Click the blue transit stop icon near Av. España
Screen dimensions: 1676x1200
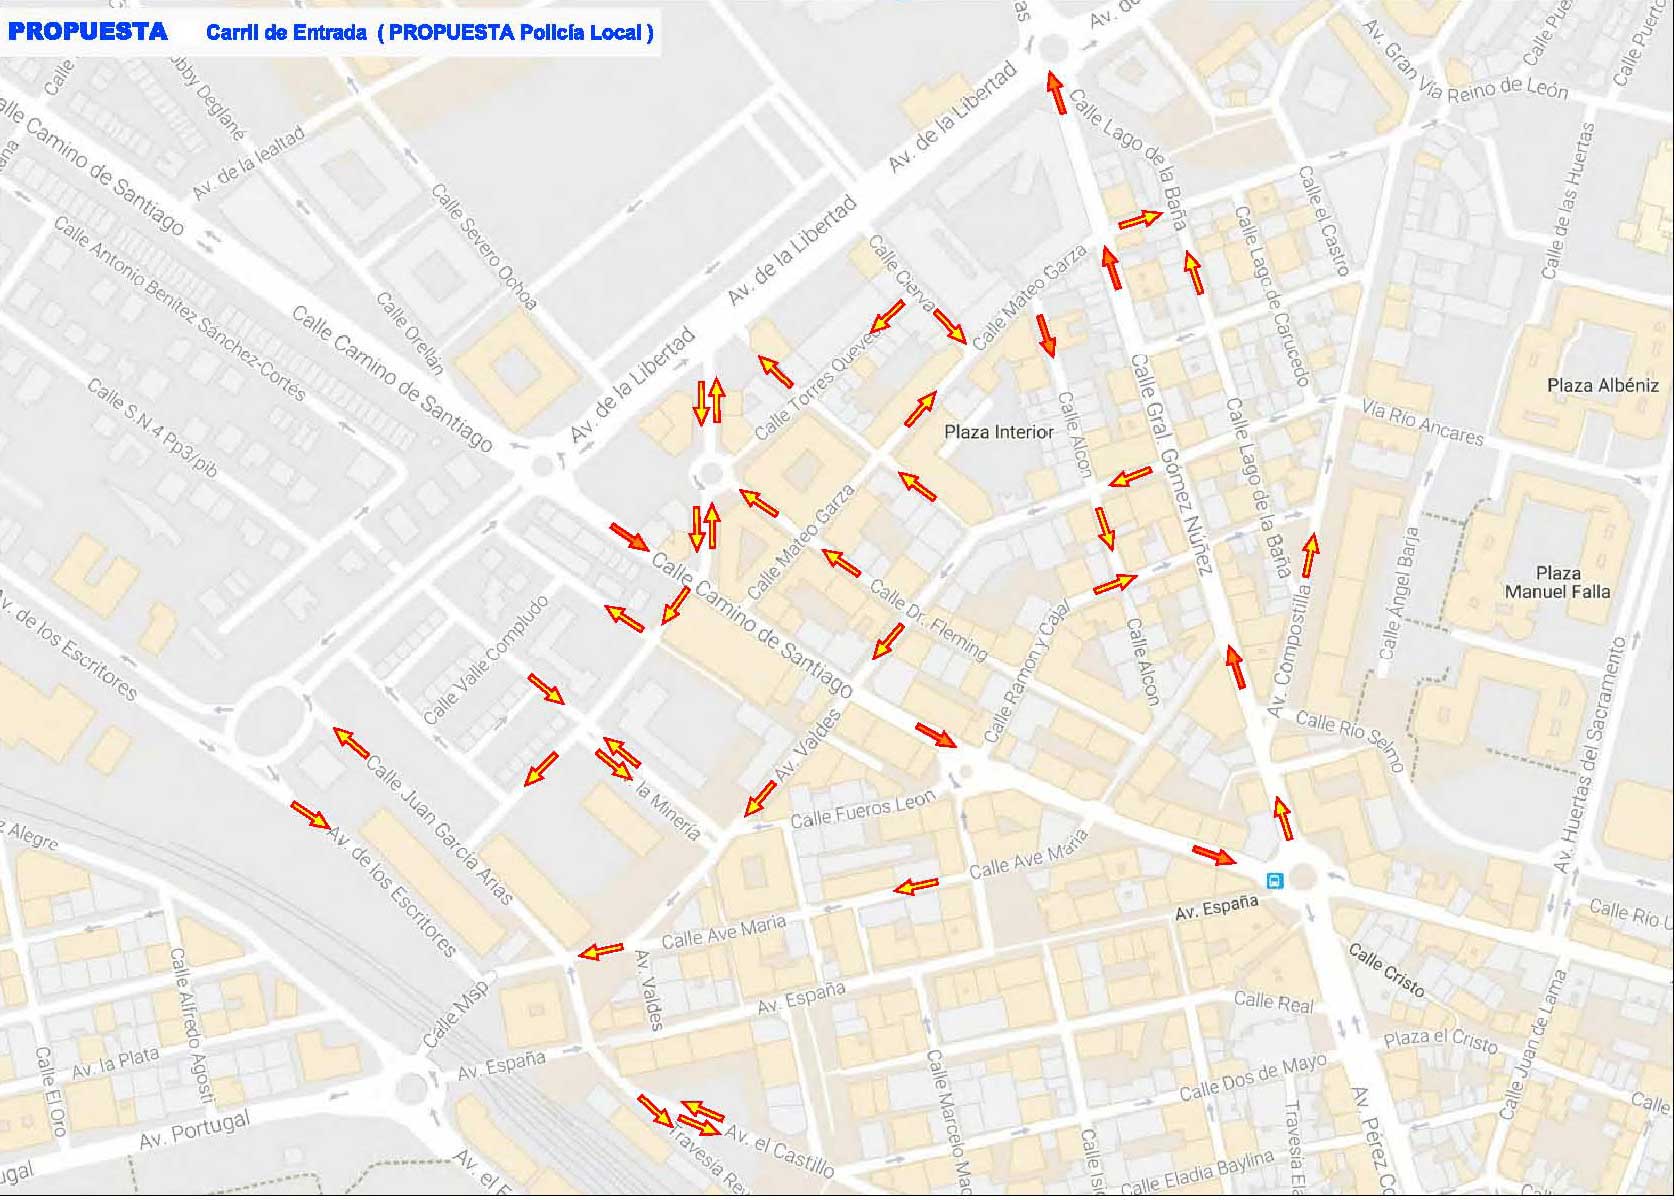point(1274,880)
